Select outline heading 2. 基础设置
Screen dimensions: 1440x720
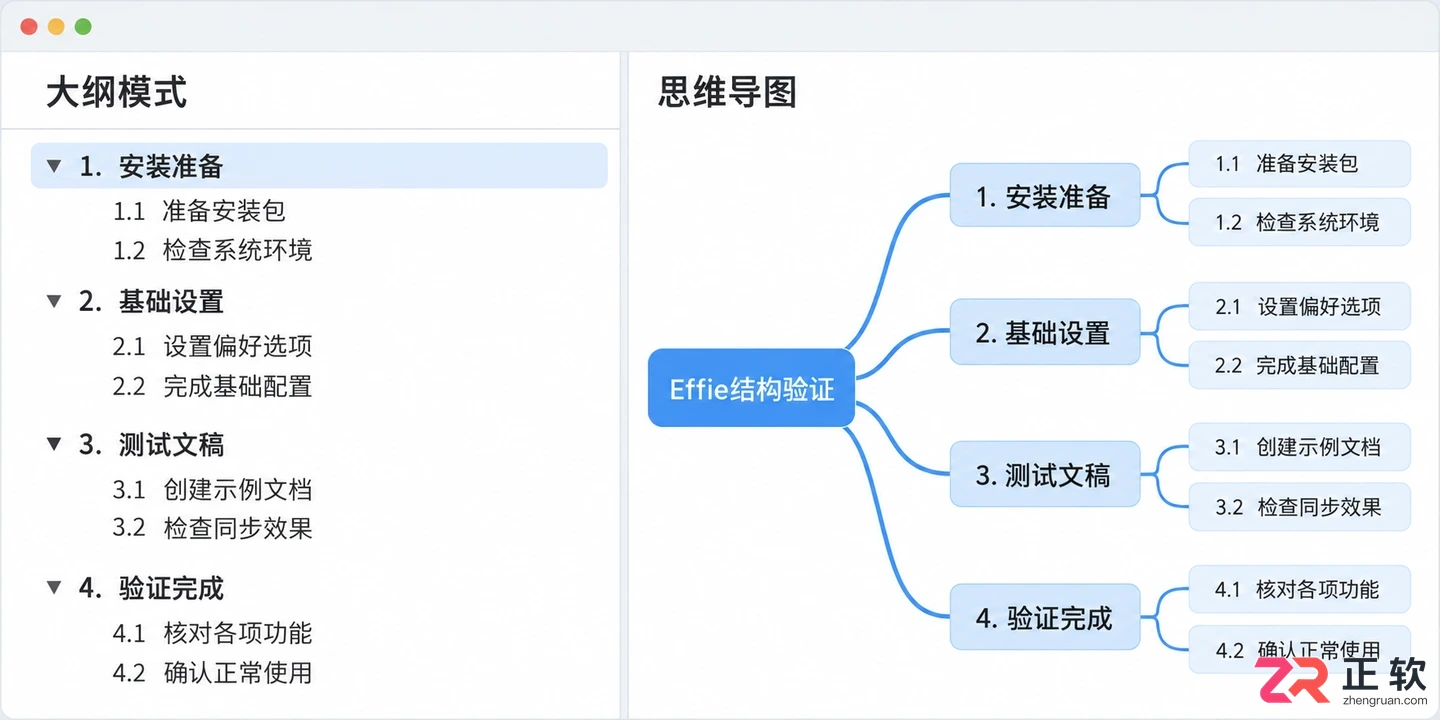point(151,301)
